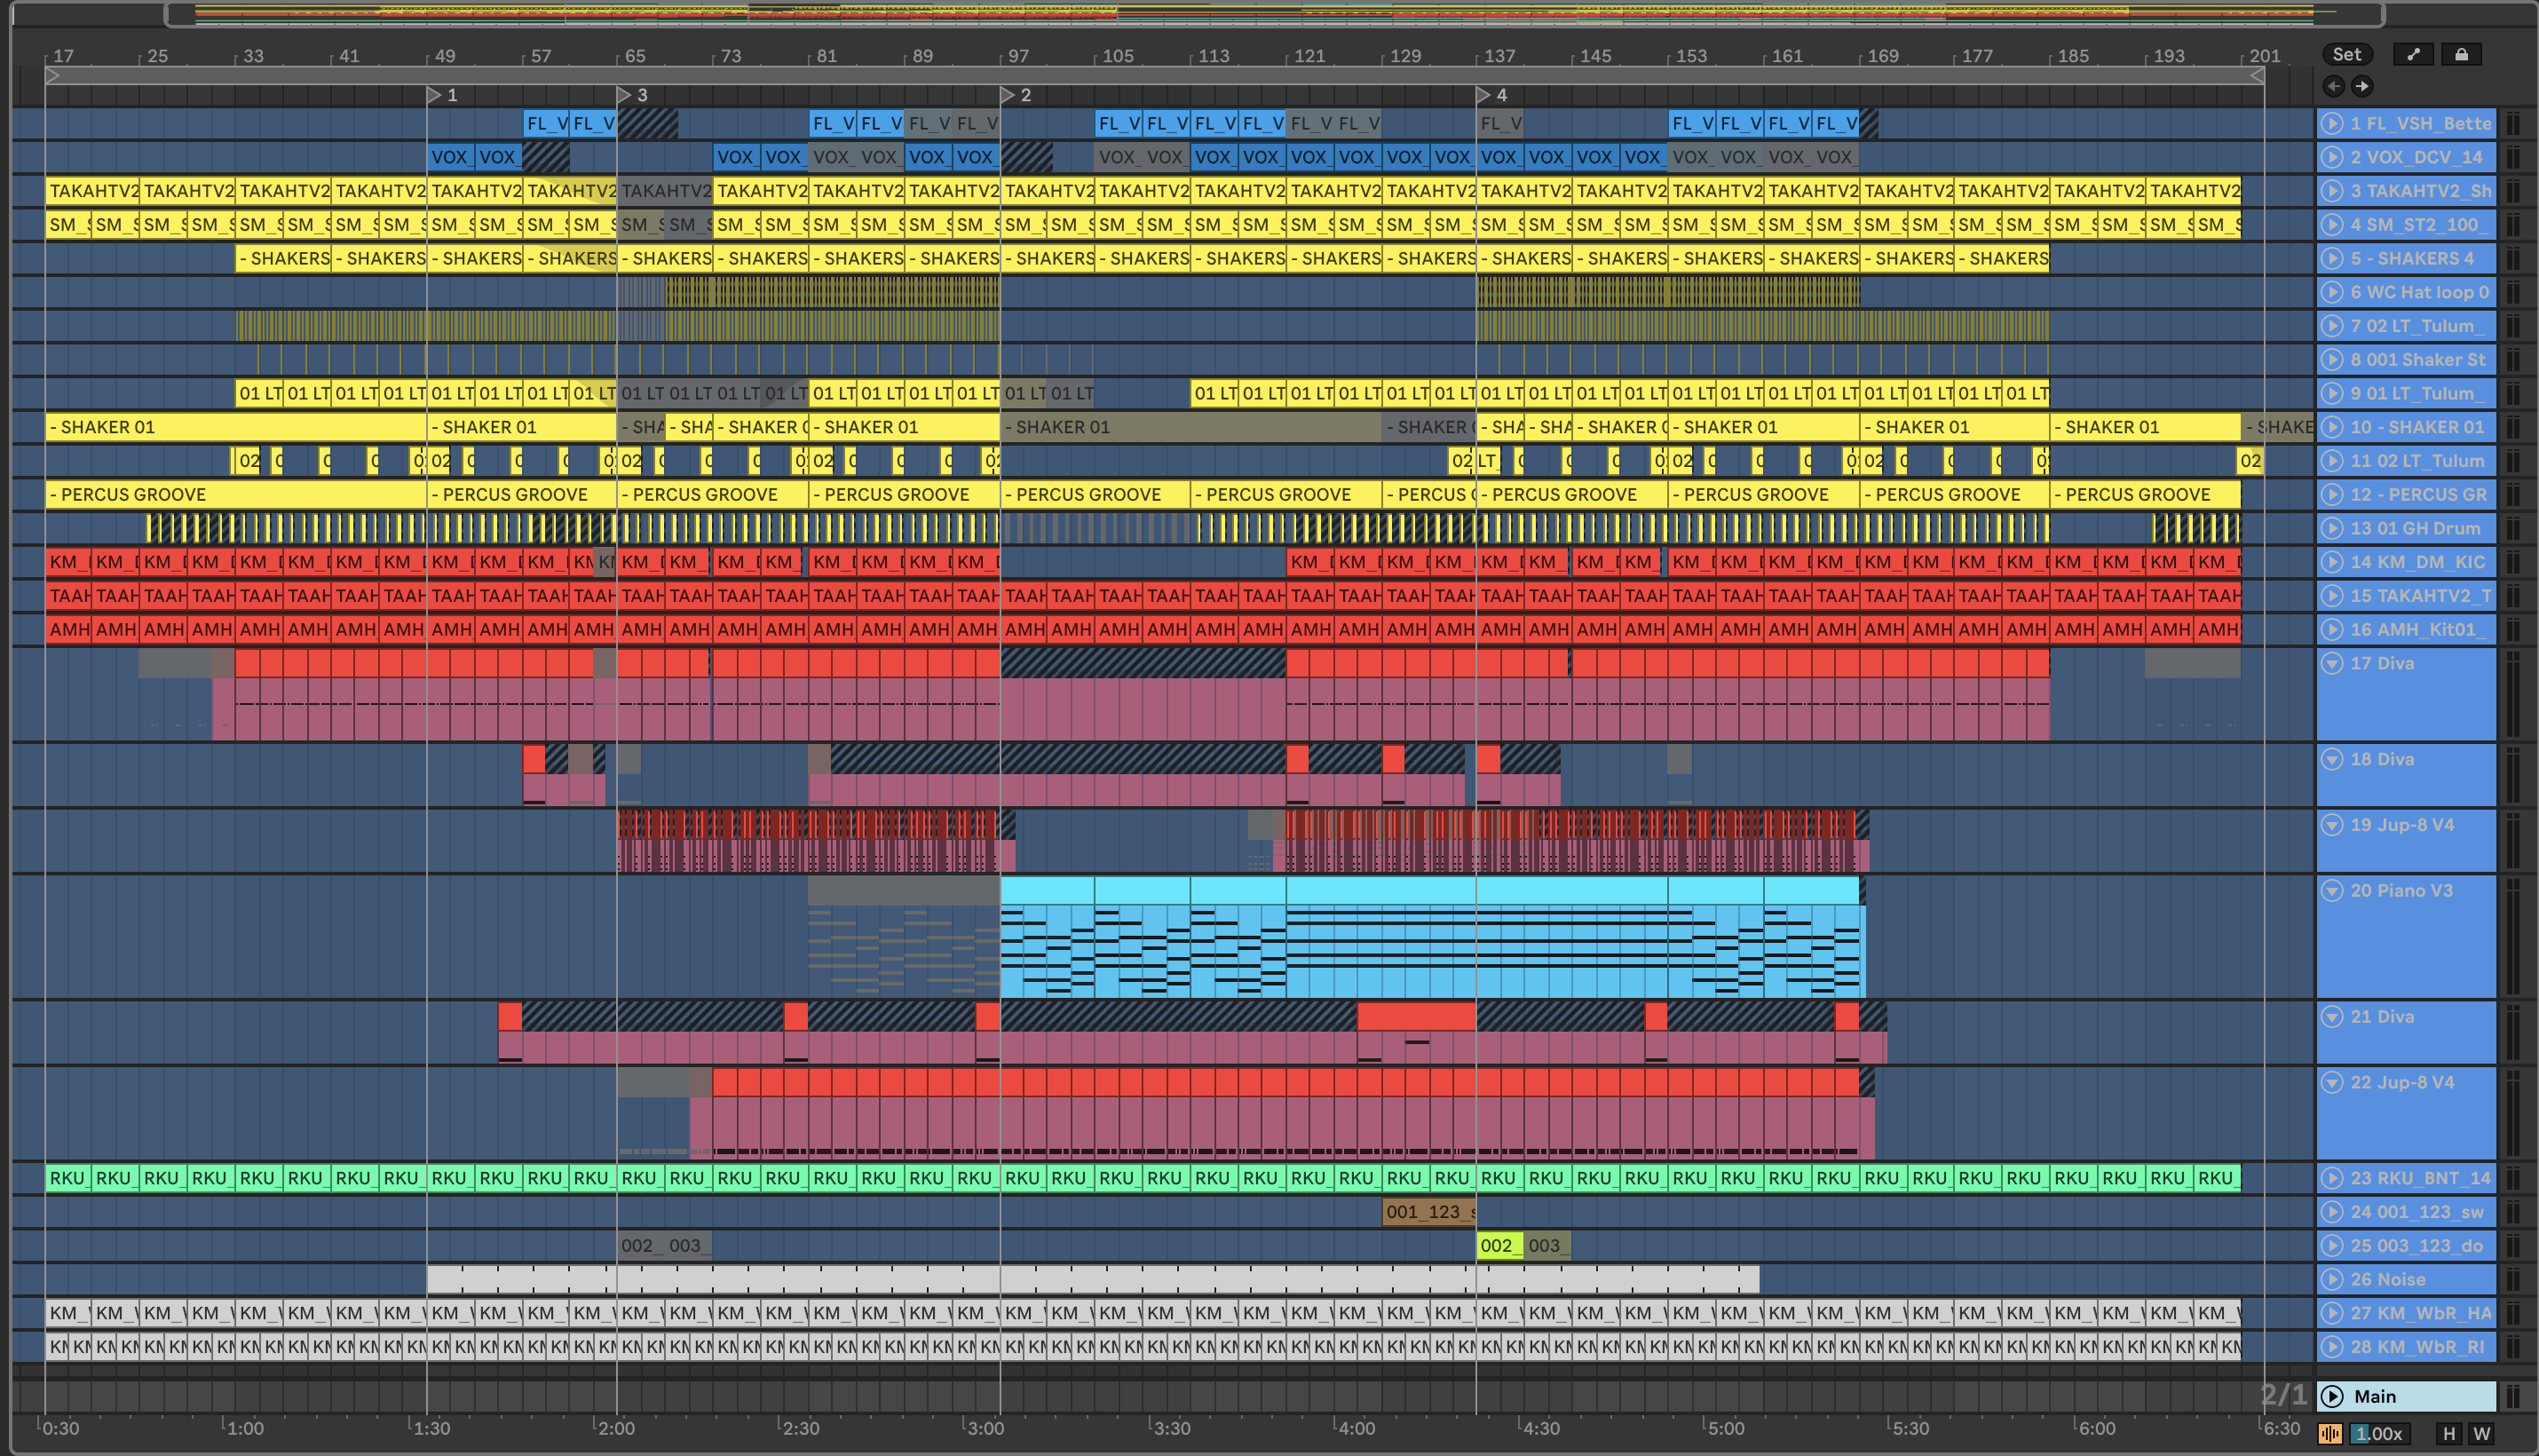Click the level meter beside Main track
Image resolution: width=2539 pixels, height=1456 pixels.
(2513, 1397)
